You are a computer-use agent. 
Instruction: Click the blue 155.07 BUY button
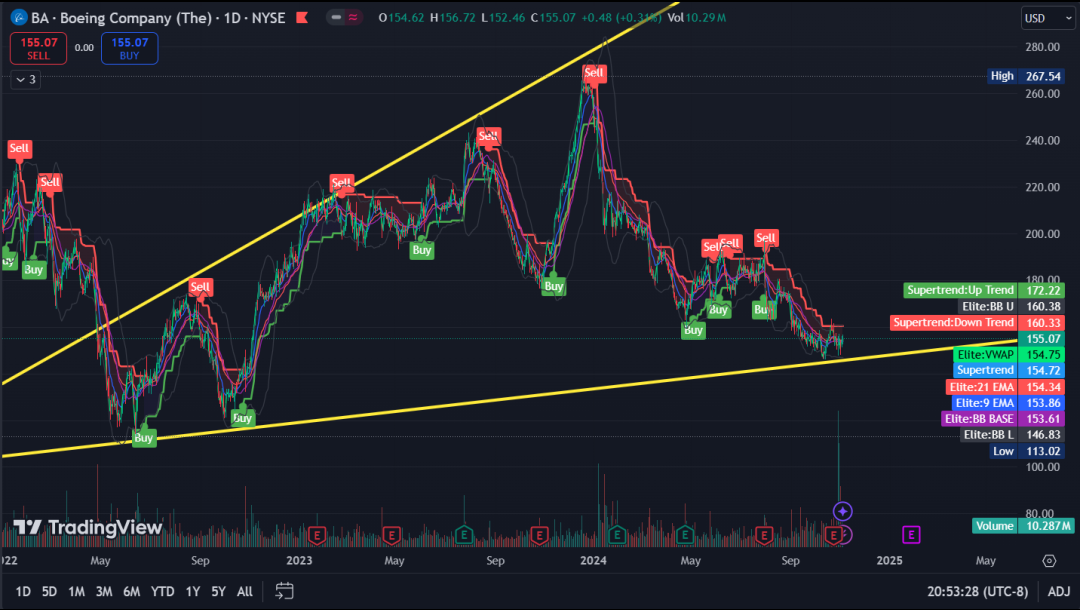coord(129,48)
